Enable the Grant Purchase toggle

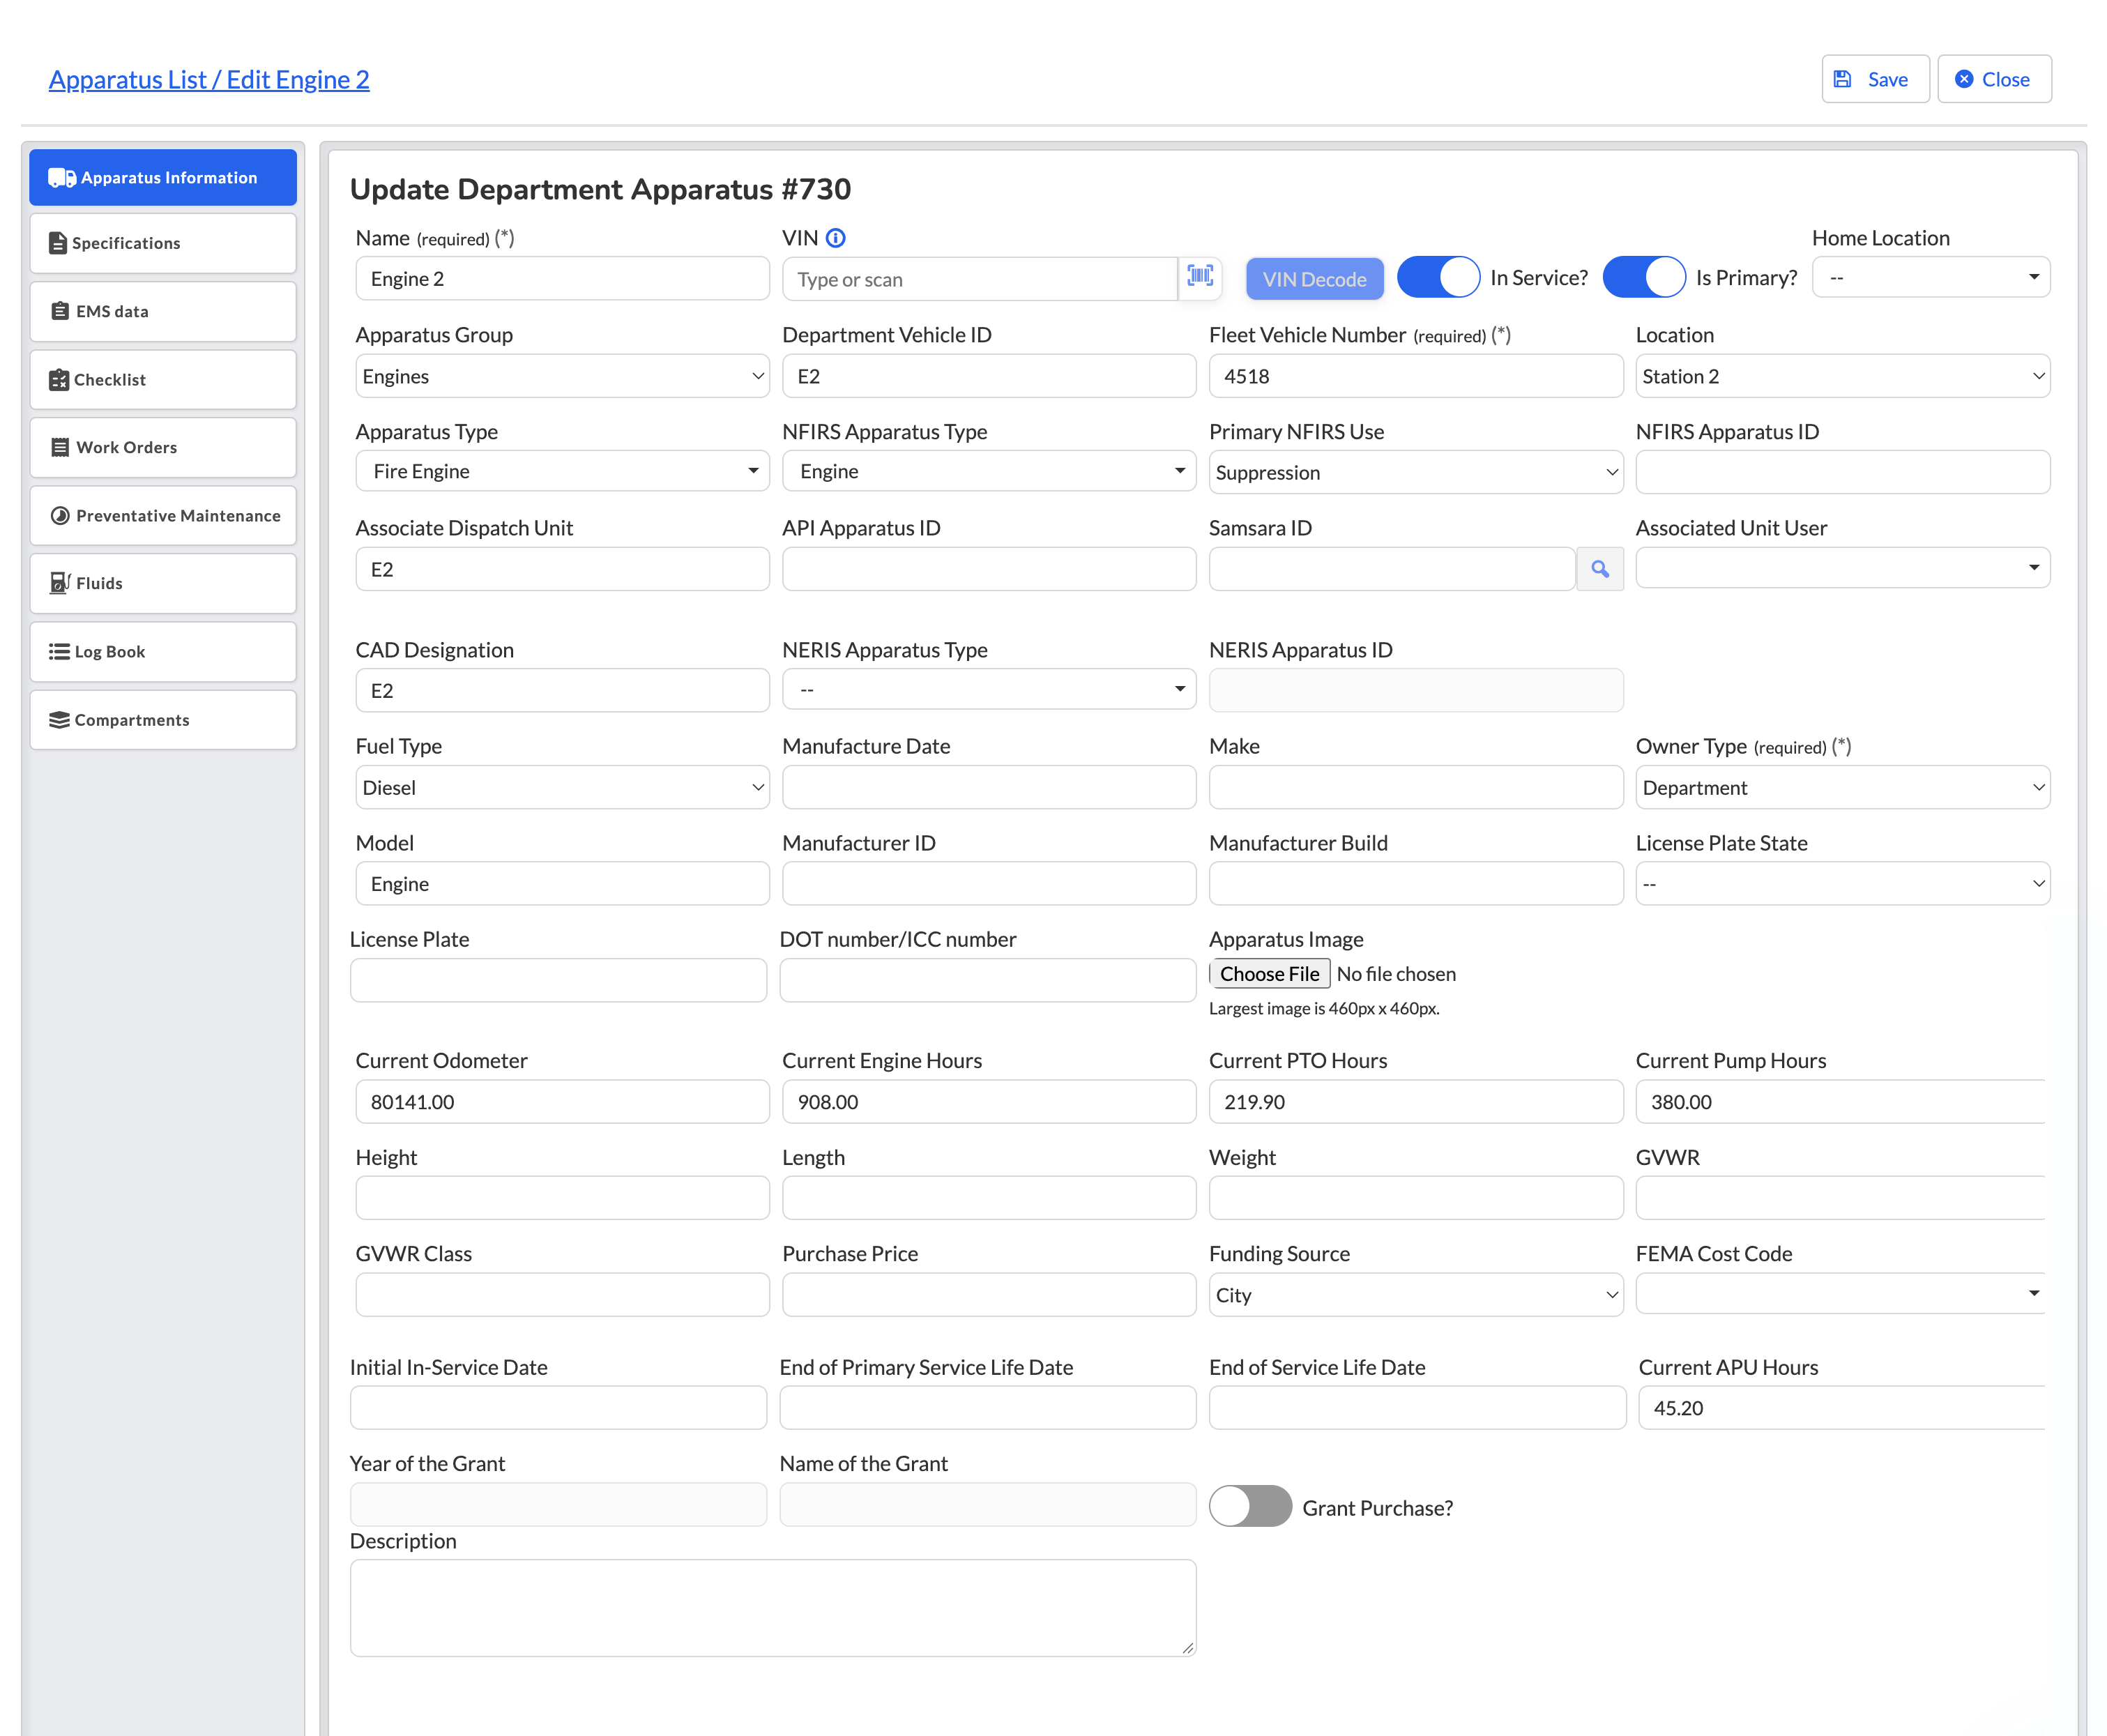pyautogui.click(x=1250, y=1506)
